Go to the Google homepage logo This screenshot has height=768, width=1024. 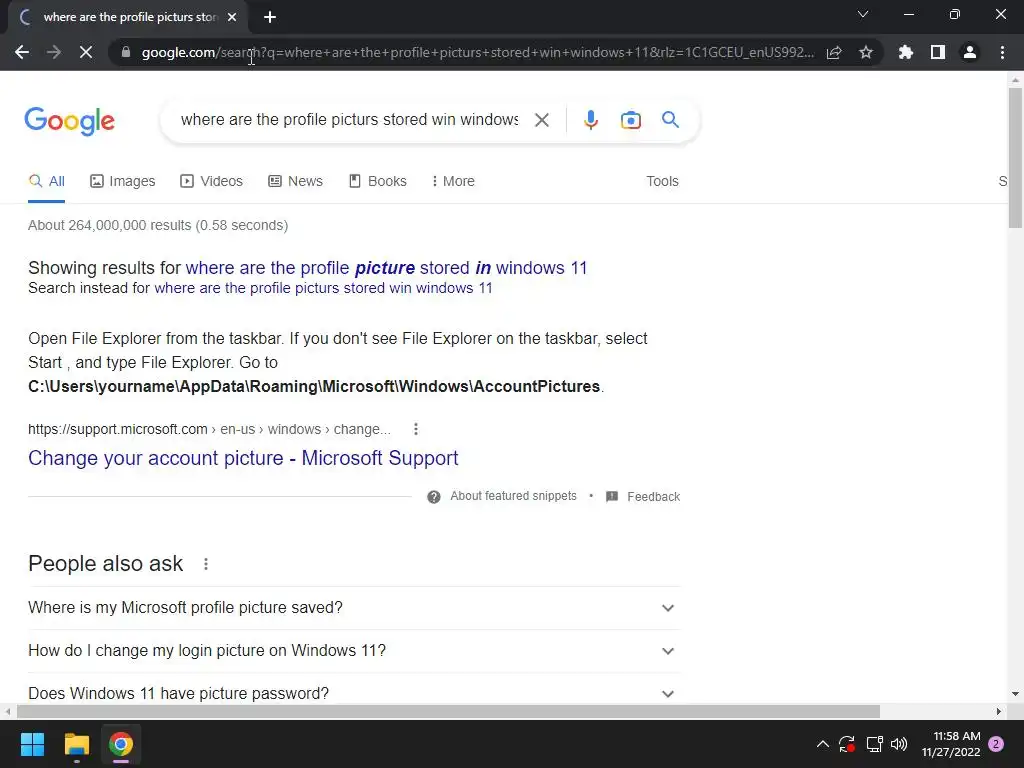tap(69, 121)
